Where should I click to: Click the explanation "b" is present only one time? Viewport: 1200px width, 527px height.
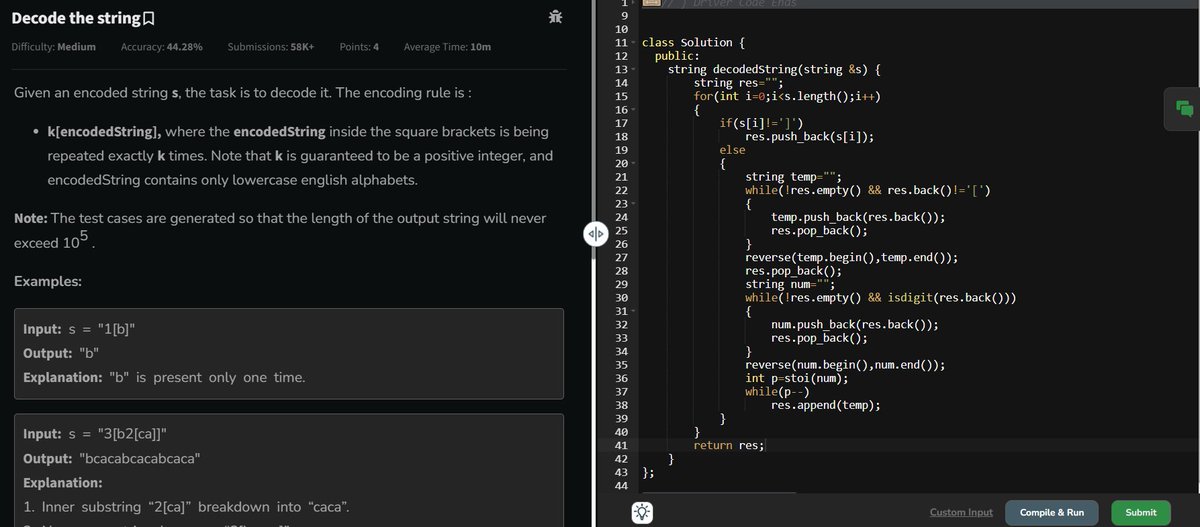pyautogui.click(x=164, y=378)
